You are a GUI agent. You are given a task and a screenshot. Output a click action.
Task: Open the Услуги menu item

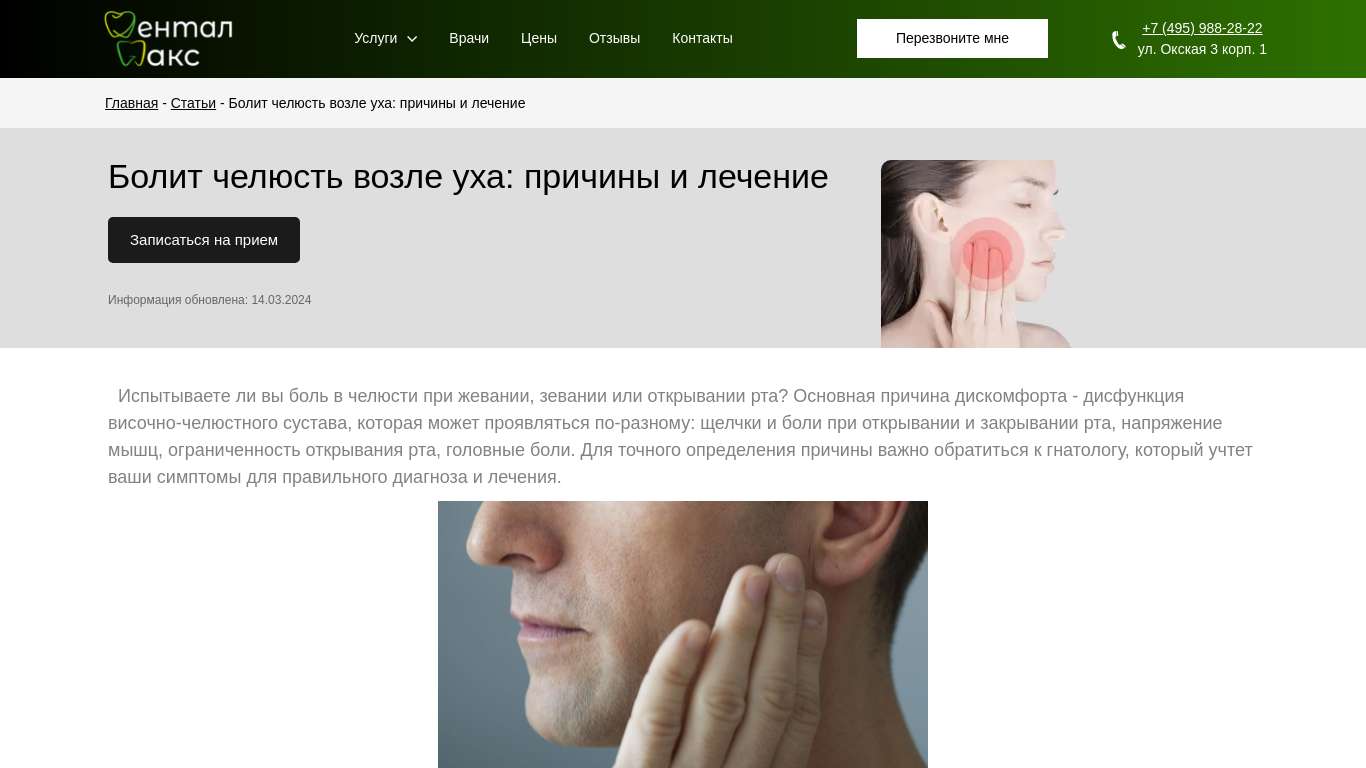tap(375, 38)
